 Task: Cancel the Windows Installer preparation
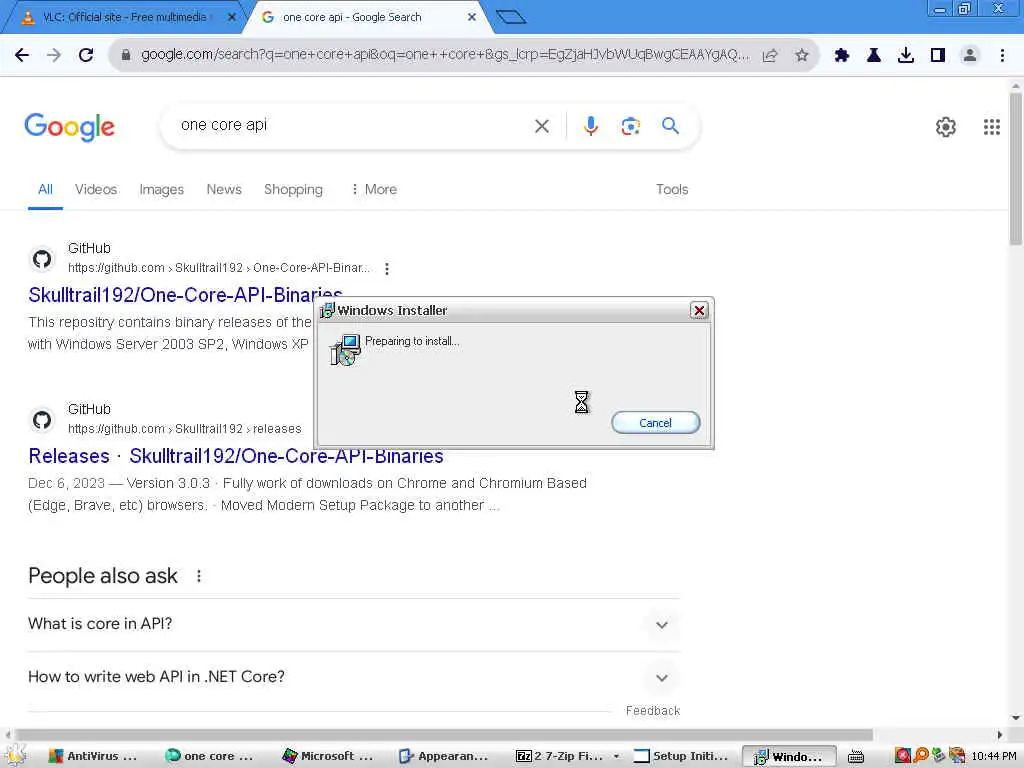[656, 423]
